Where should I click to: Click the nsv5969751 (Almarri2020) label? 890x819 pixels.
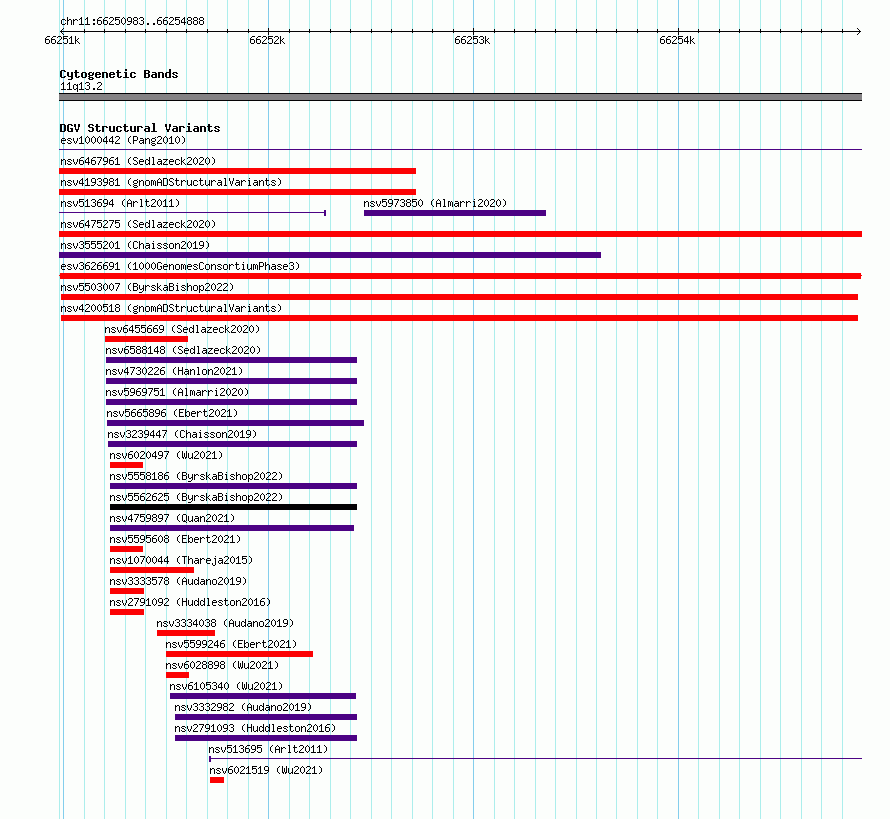pyautogui.click(x=177, y=392)
